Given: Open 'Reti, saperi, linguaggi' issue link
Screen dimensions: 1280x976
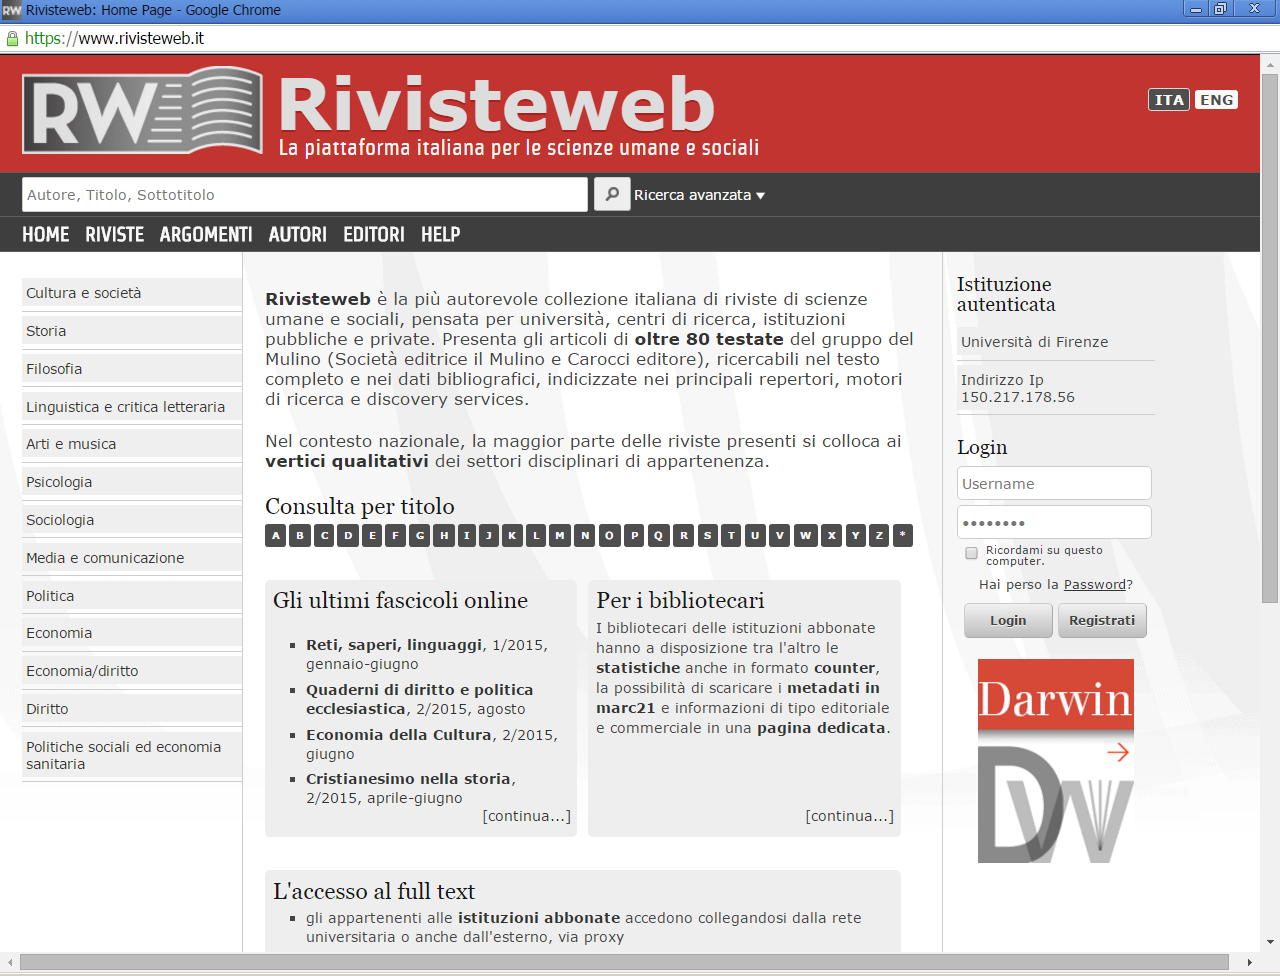Looking at the screenshot, I should [x=394, y=645].
